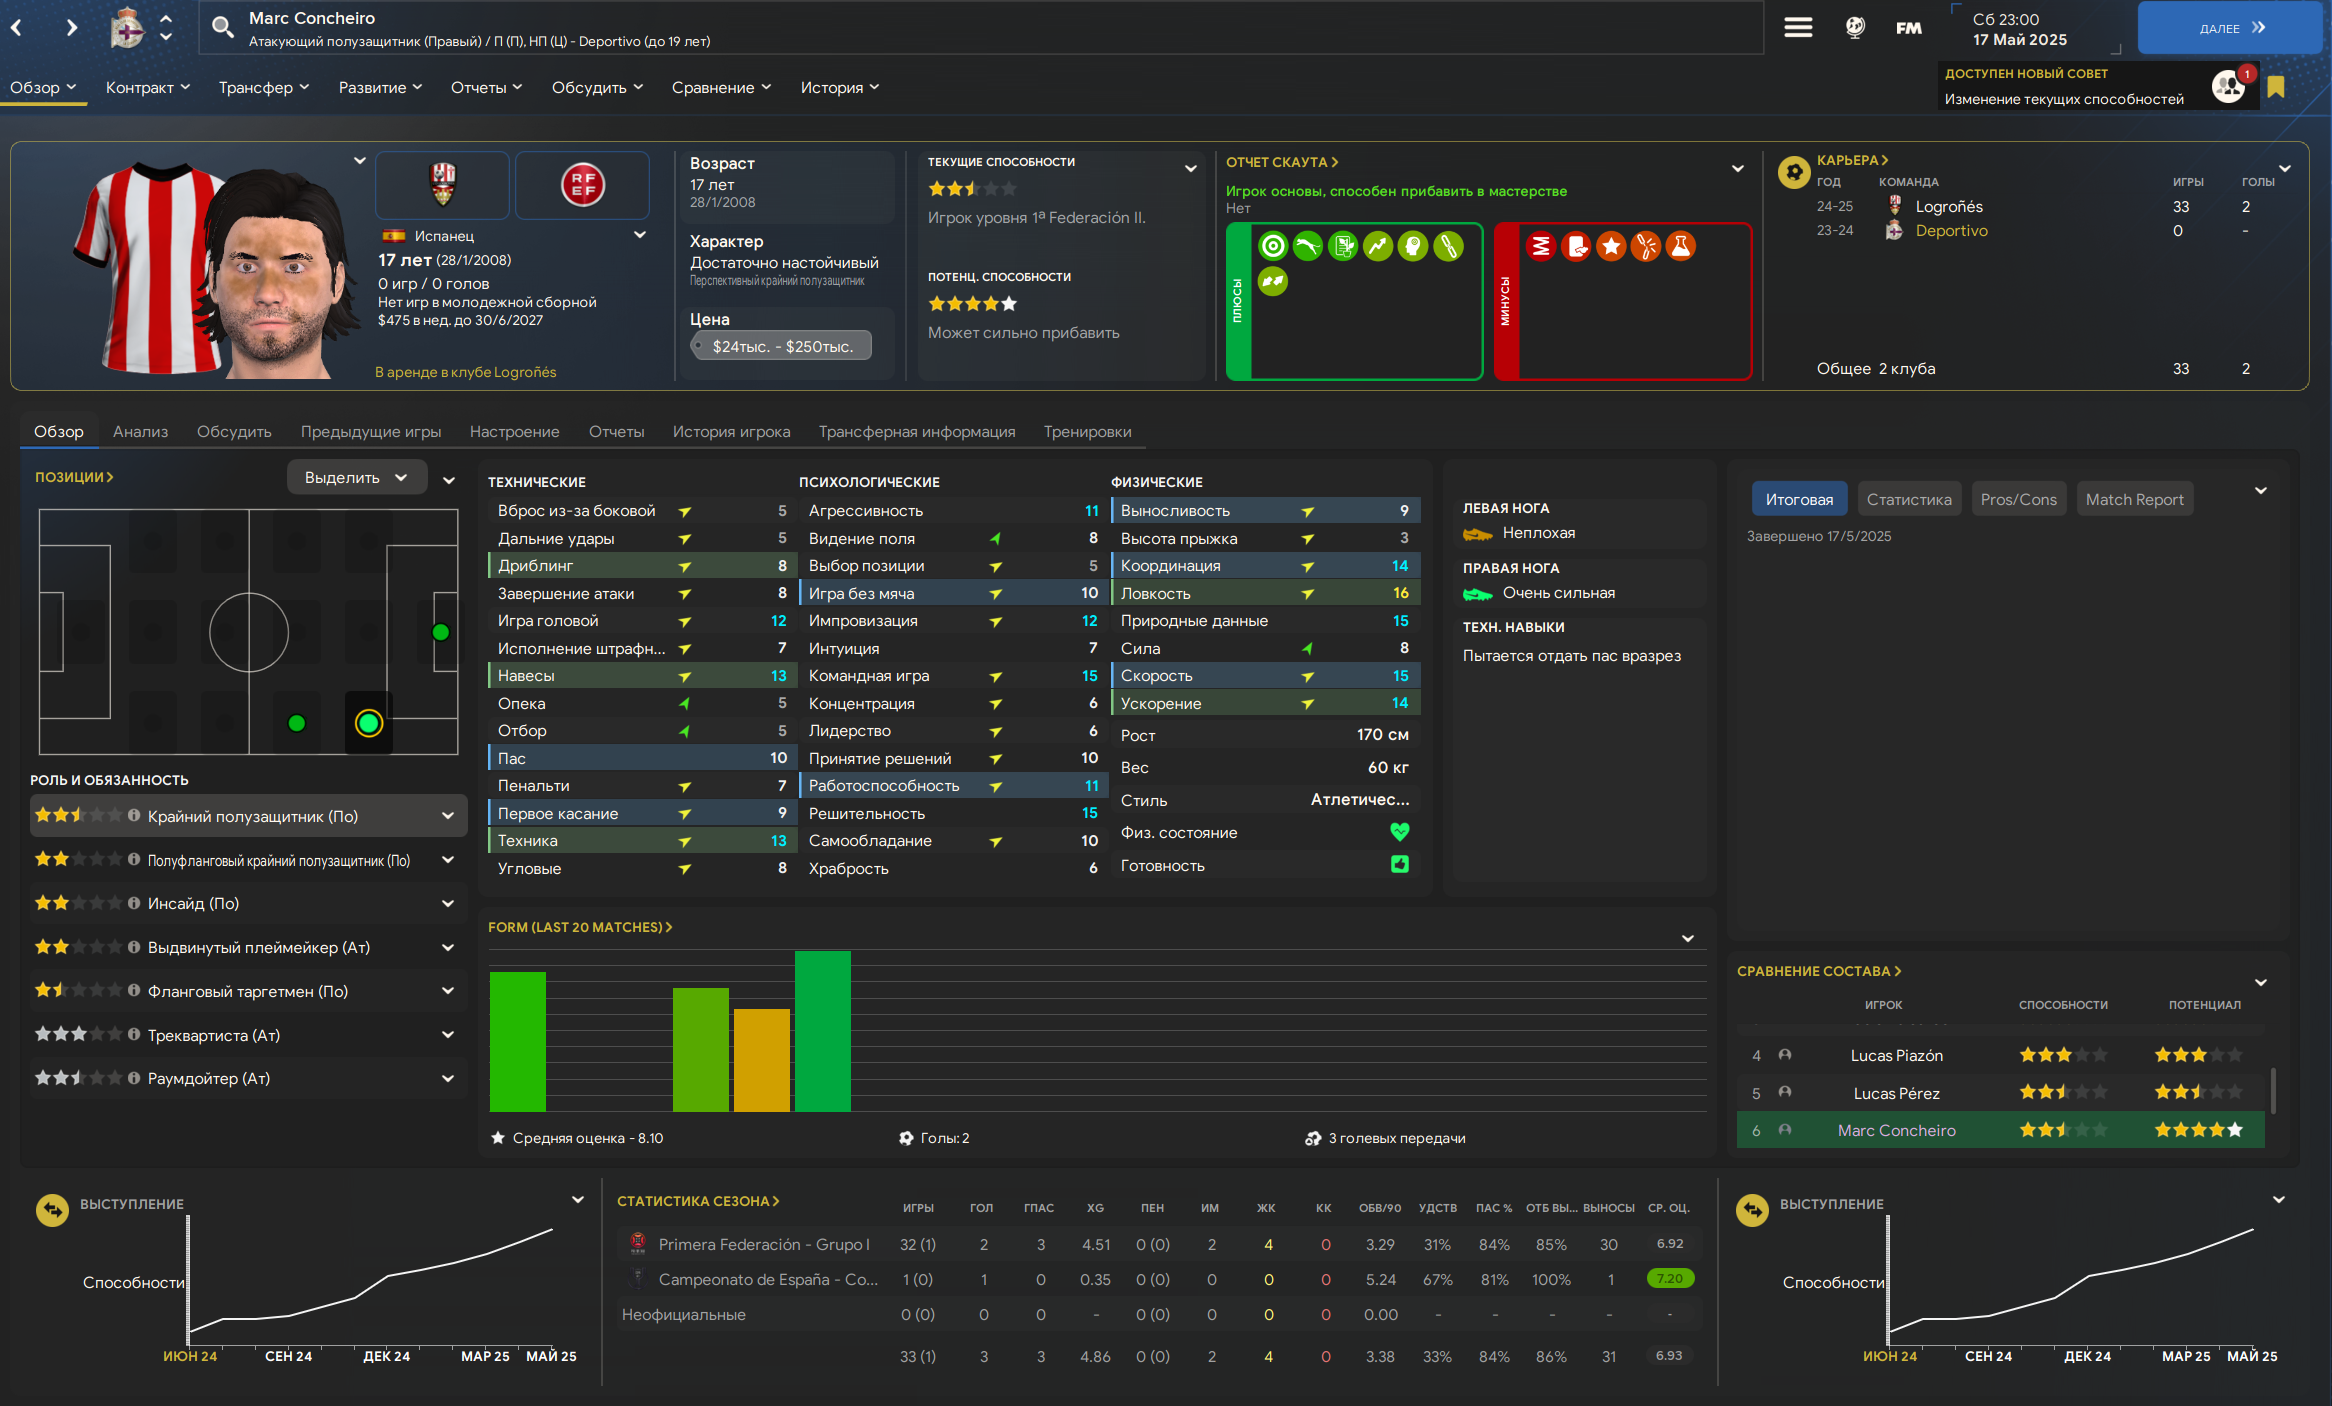Click the magnifier search icon

pos(222,26)
